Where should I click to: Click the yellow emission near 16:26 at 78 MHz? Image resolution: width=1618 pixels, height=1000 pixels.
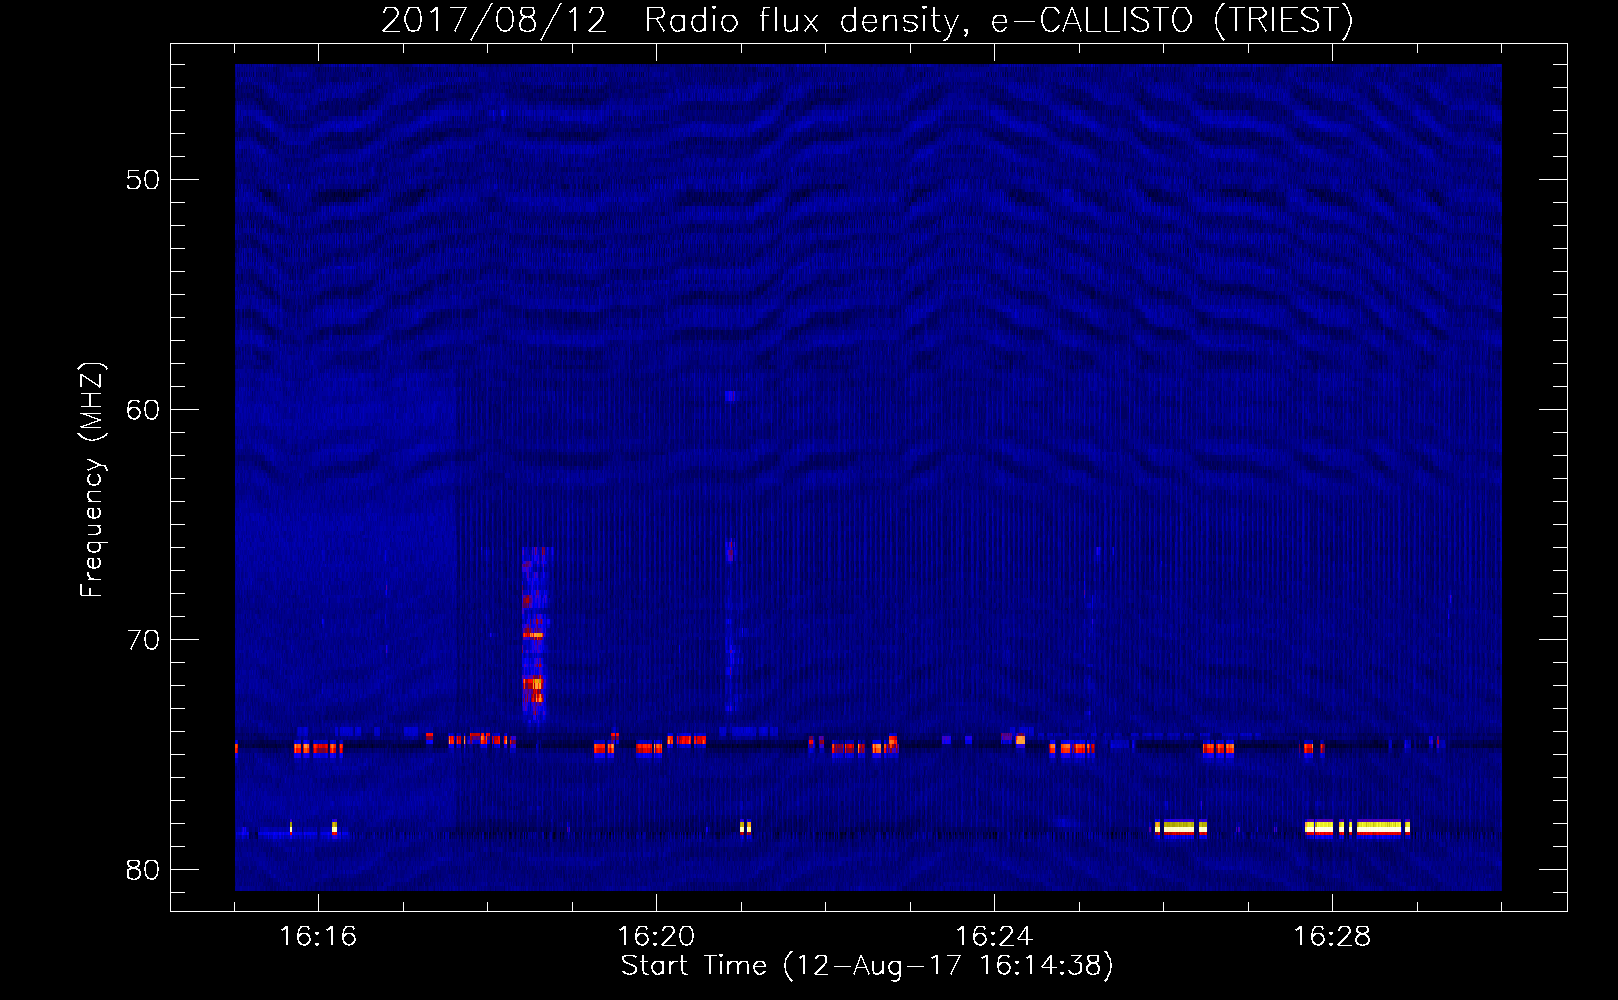pyautogui.click(x=1181, y=827)
